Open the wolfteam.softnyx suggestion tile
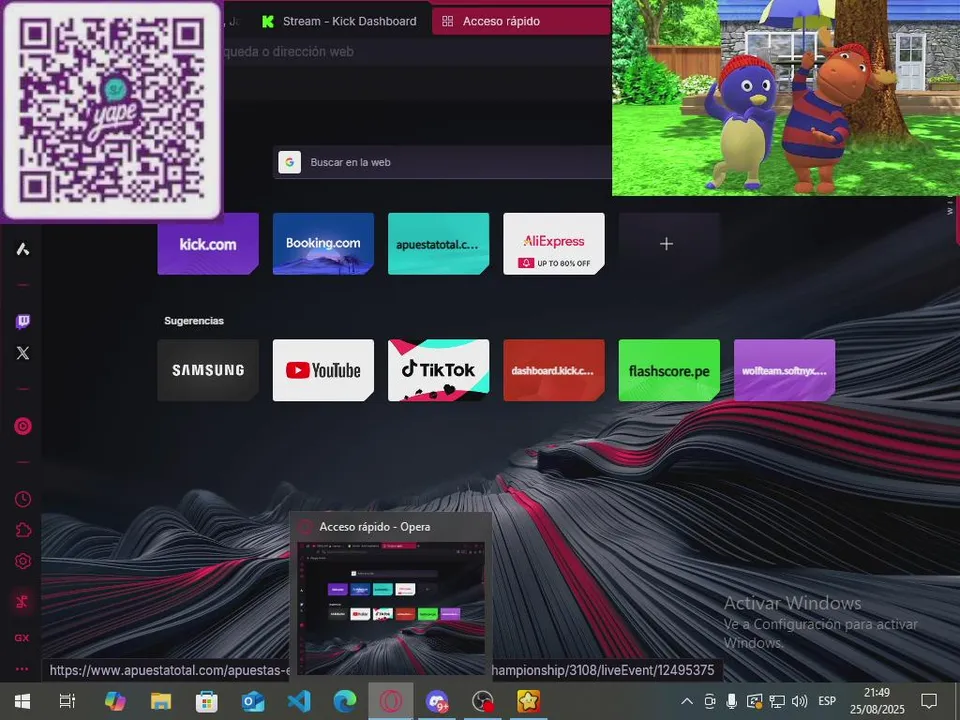The width and height of the screenshot is (960, 720). tap(784, 370)
